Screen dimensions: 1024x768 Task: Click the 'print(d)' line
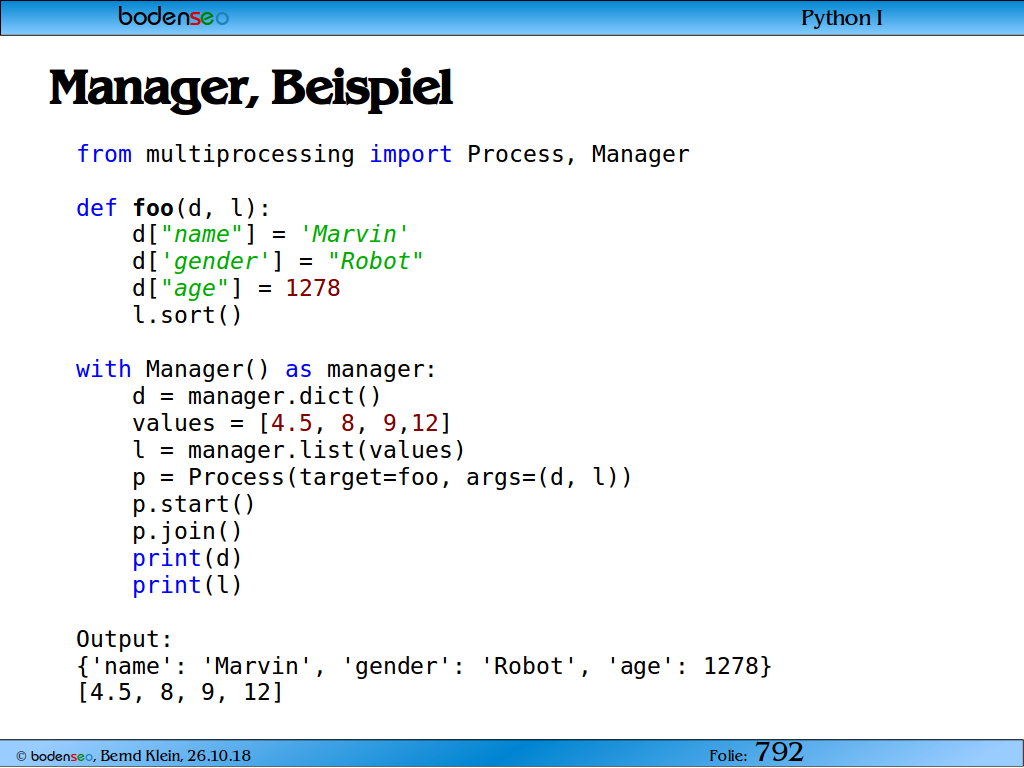pos(187,558)
